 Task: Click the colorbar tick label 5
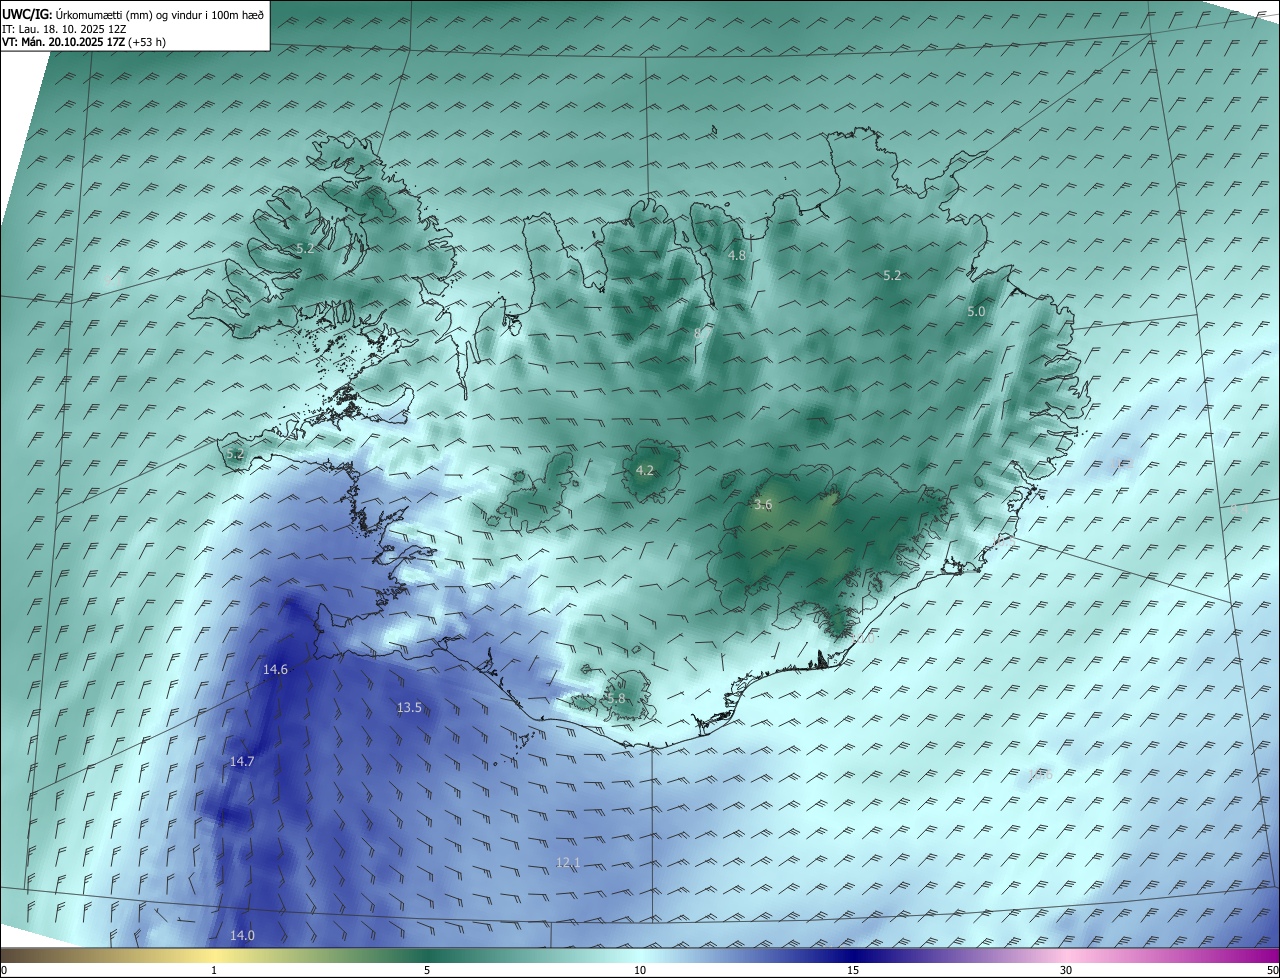pyautogui.click(x=427, y=971)
